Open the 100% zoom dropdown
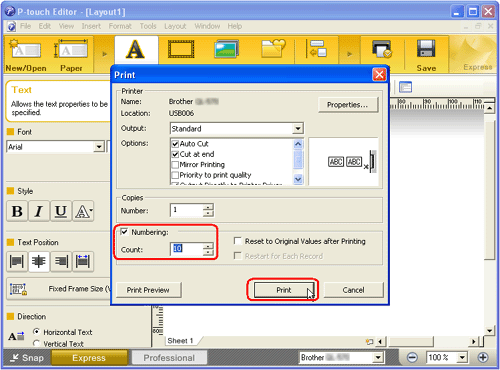500x370 pixels. [x=462, y=358]
